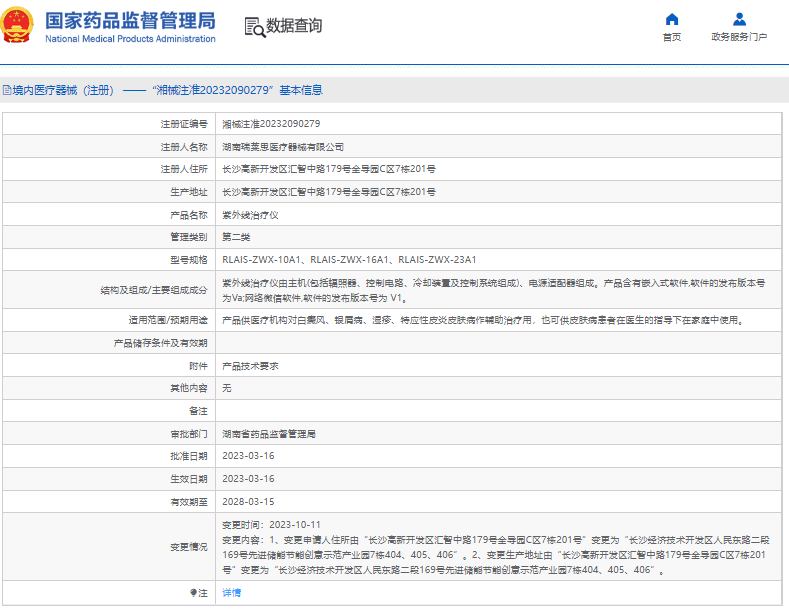
Task: Click the document icon before 境内医疗器械
Action: pos(7,90)
